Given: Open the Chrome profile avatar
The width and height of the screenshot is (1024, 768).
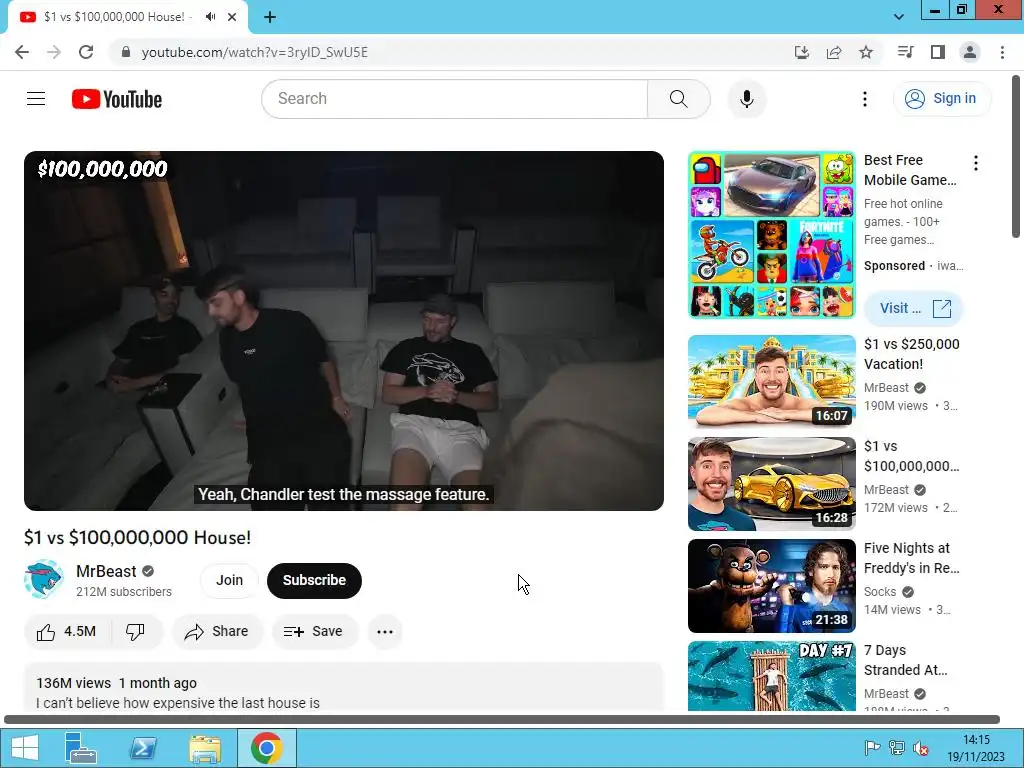Looking at the screenshot, I should click(970, 52).
